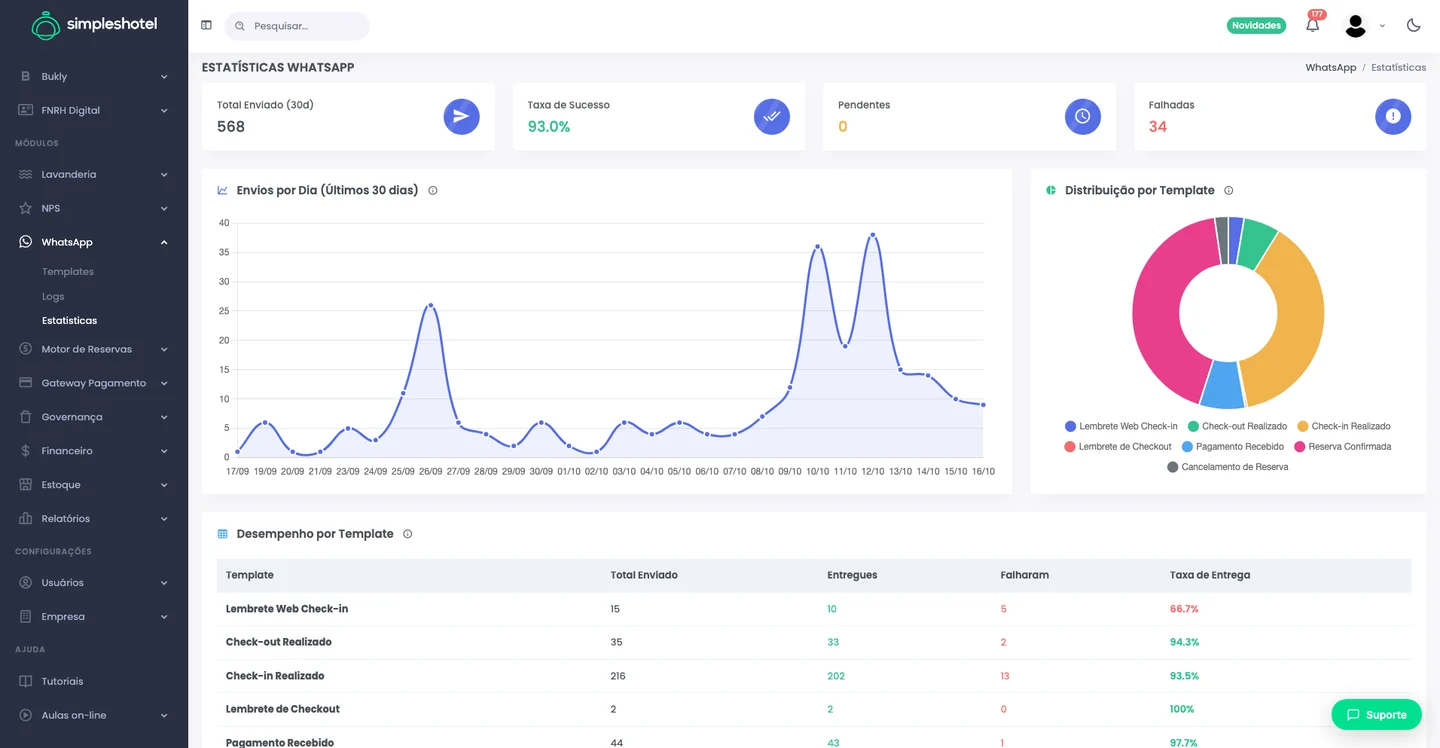Click the Pendentes clock icon

[x=1082, y=116]
